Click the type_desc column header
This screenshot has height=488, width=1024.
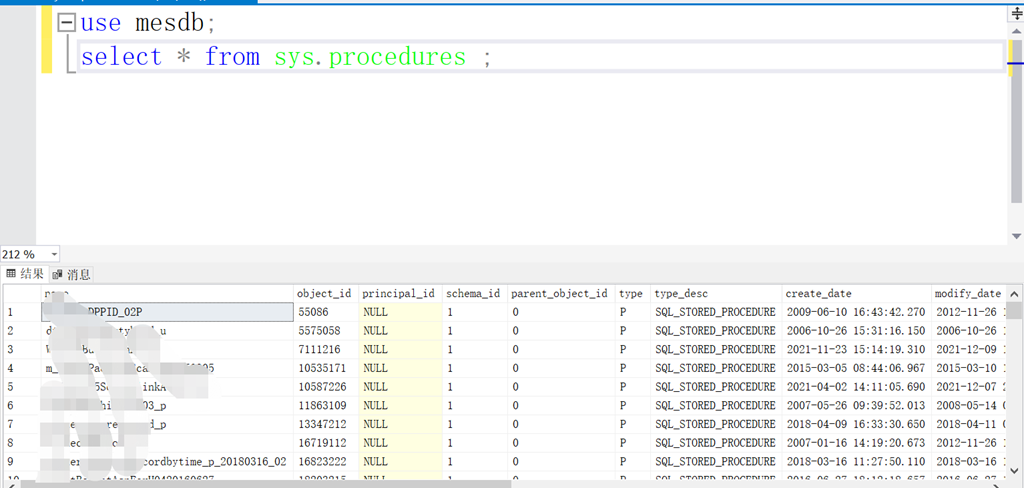[x=716, y=294]
